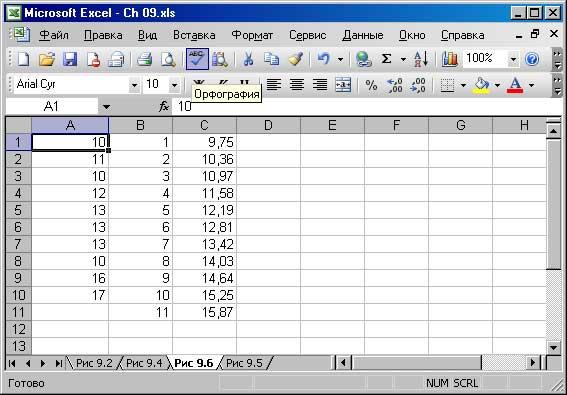The image size is (567, 395).
Task: Click horizontal scrollbar right arrow
Action: 532,362
